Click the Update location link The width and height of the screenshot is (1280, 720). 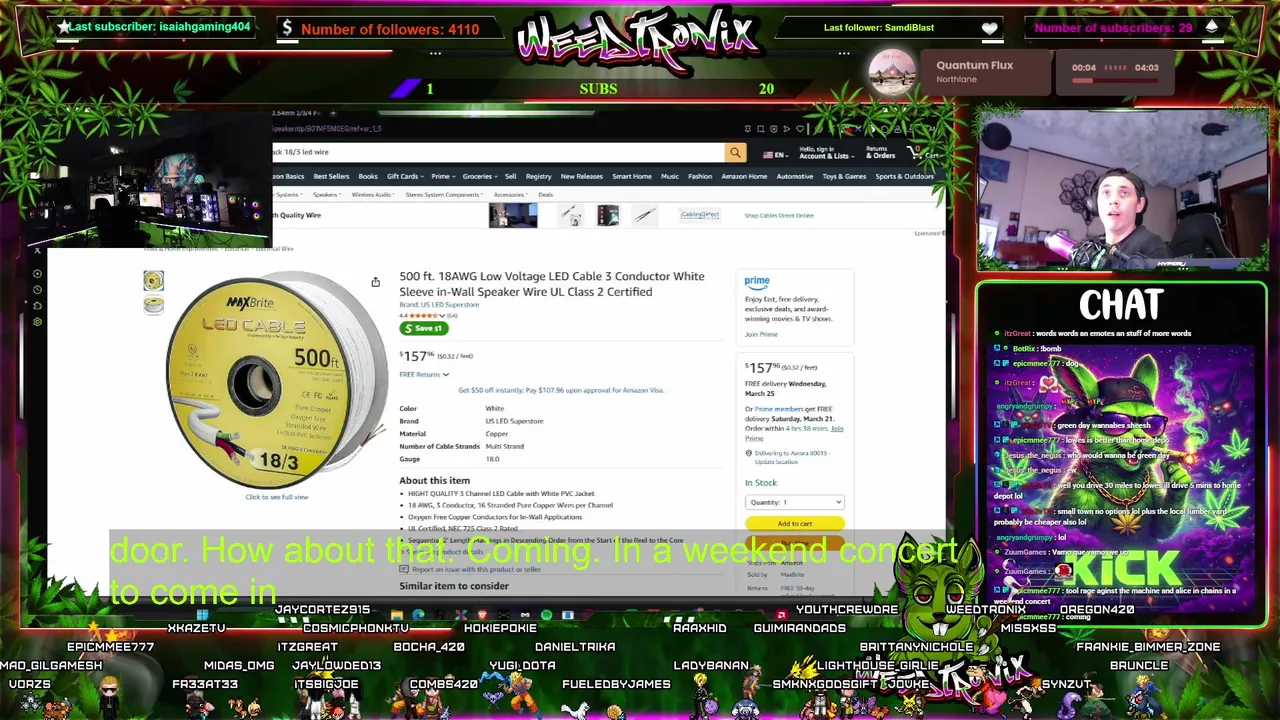pyautogui.click(x=777, y=462)
